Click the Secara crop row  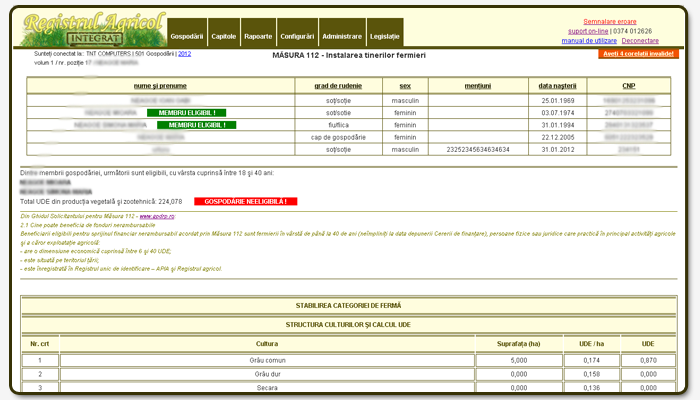pyautogui.click(x=349, y=387)
